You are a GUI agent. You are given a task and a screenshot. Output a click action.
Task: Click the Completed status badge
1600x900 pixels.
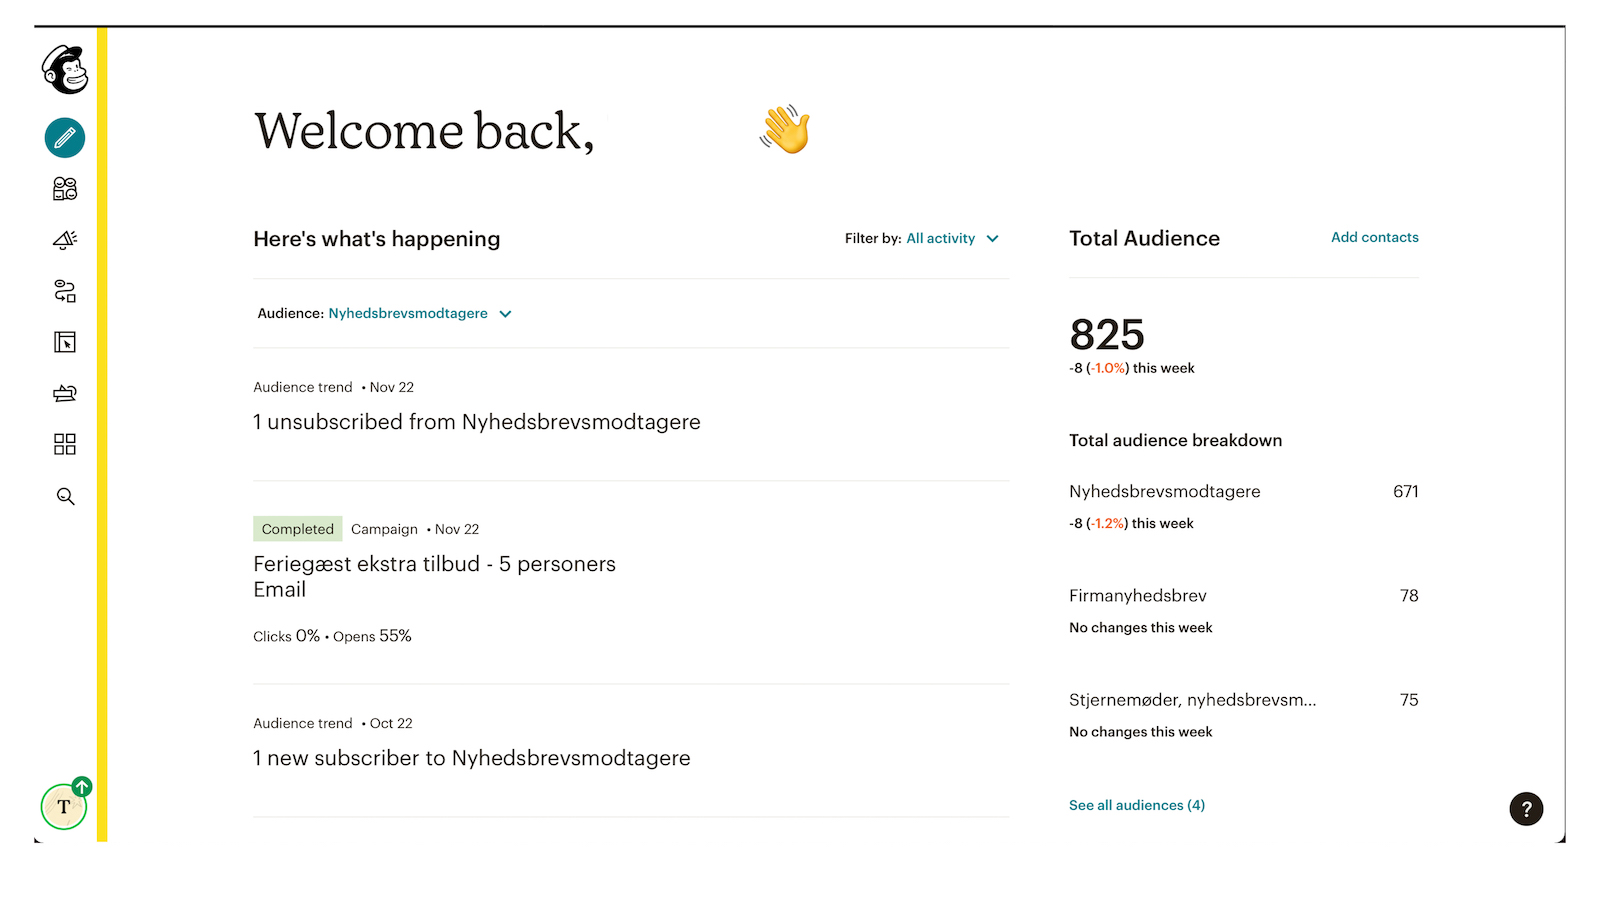click(x=297, y=528)
